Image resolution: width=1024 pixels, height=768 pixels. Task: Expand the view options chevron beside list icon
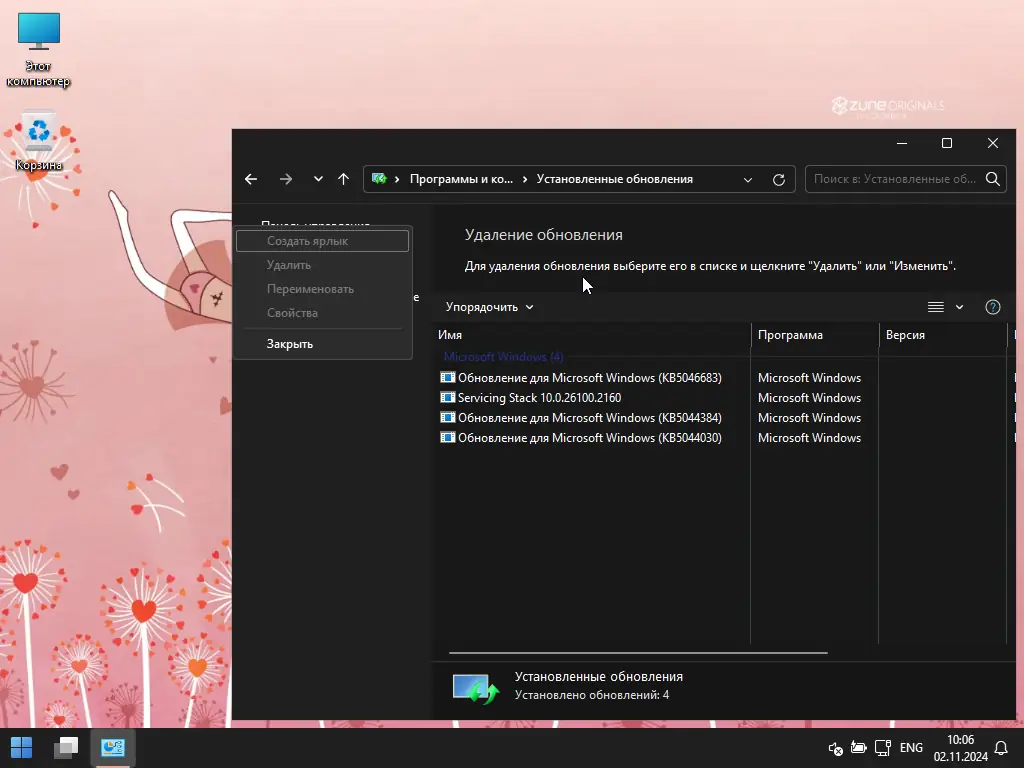[957, 307]
